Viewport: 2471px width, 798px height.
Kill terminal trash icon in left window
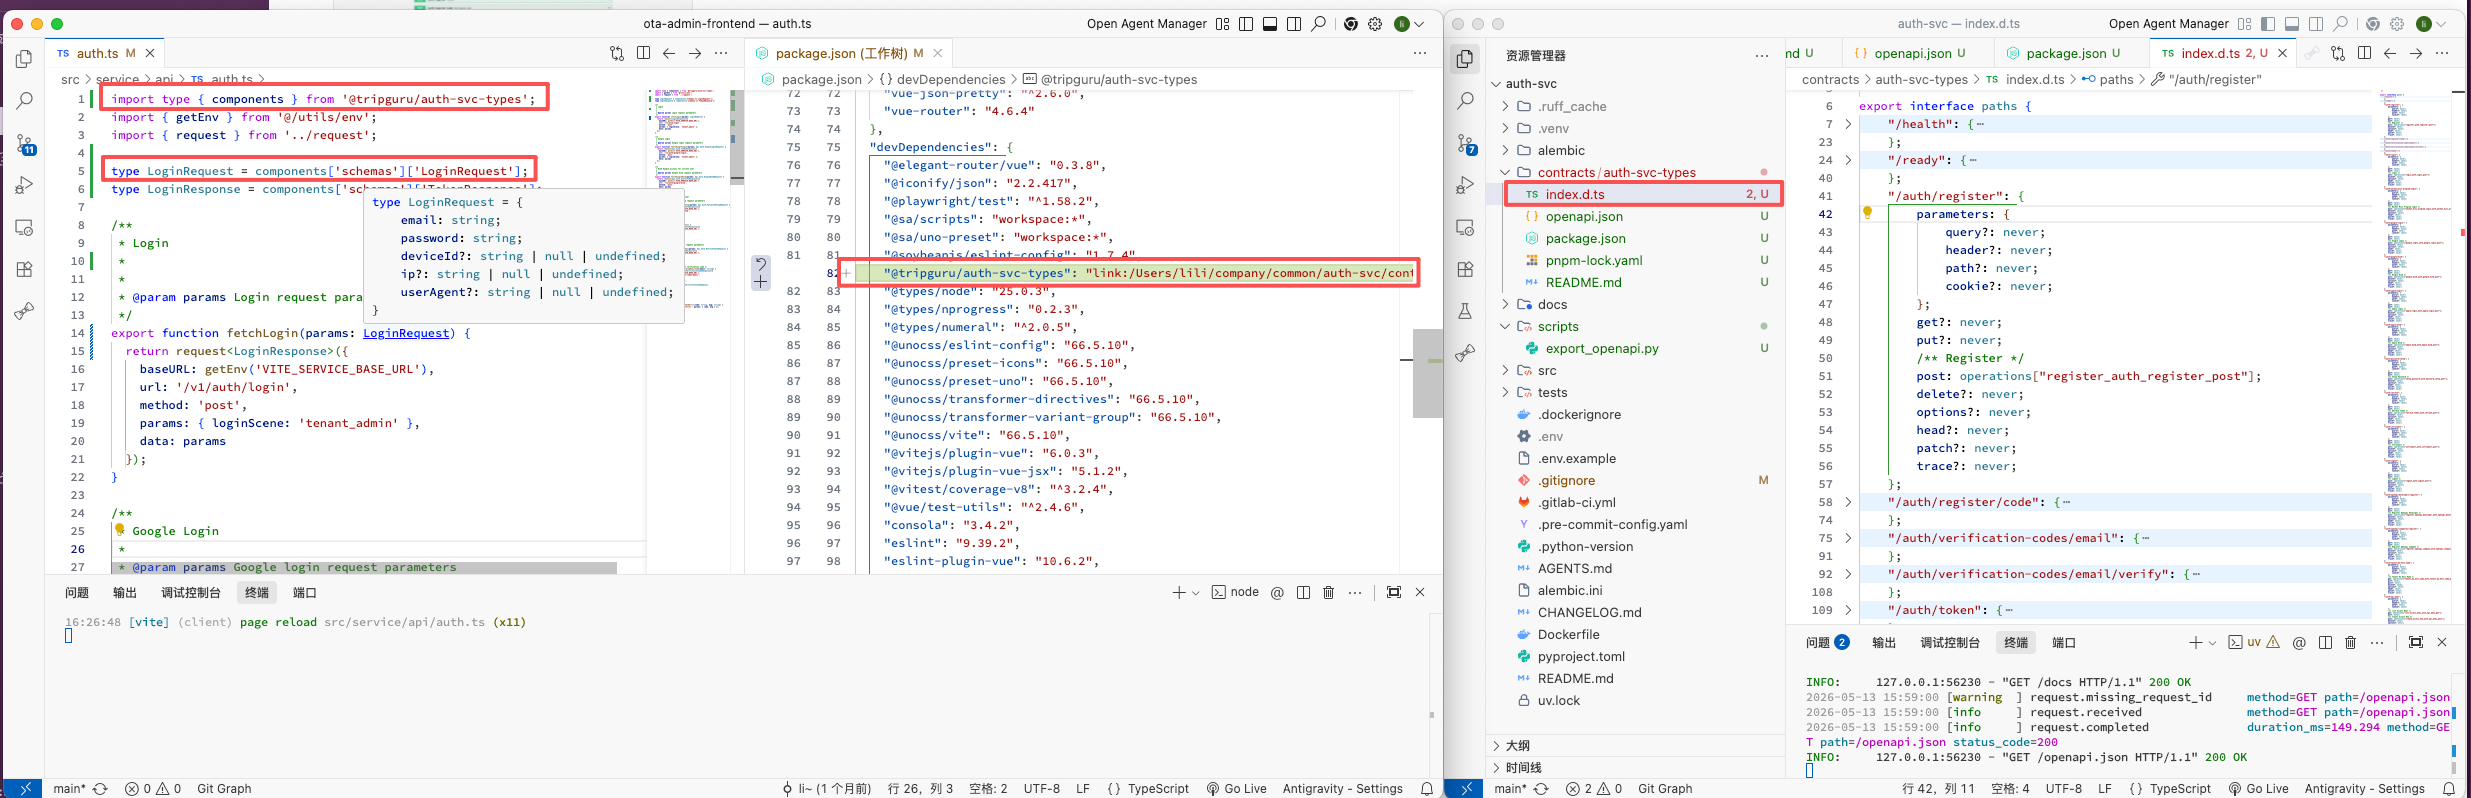(1328, 592)
